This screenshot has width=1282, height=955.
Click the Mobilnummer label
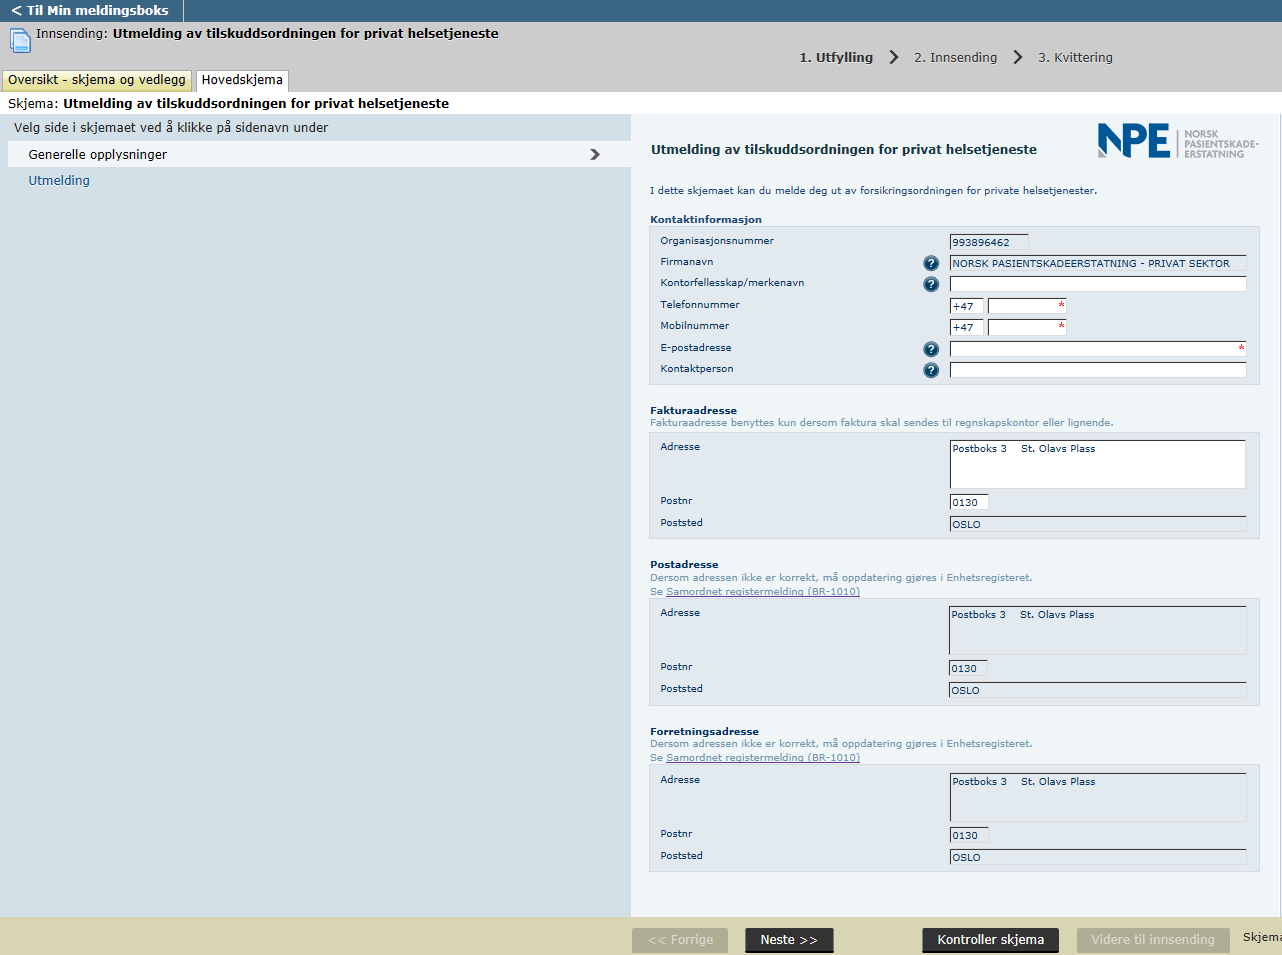coord(694,325)
